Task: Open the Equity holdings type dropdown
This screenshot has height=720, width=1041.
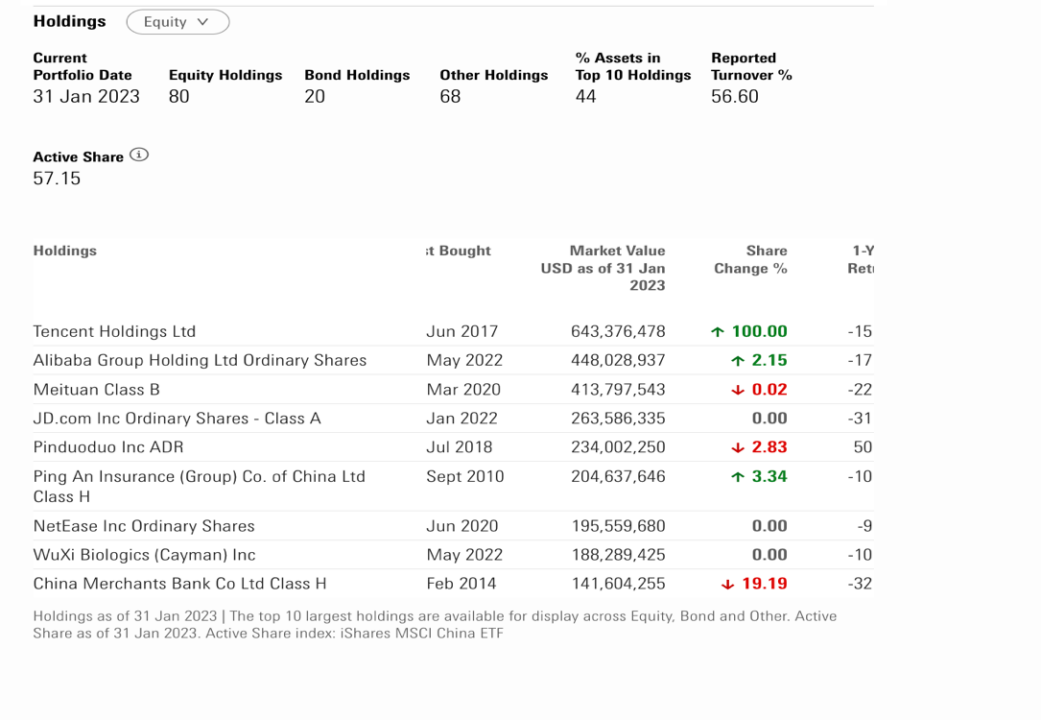Action: (x=178, y=22)
